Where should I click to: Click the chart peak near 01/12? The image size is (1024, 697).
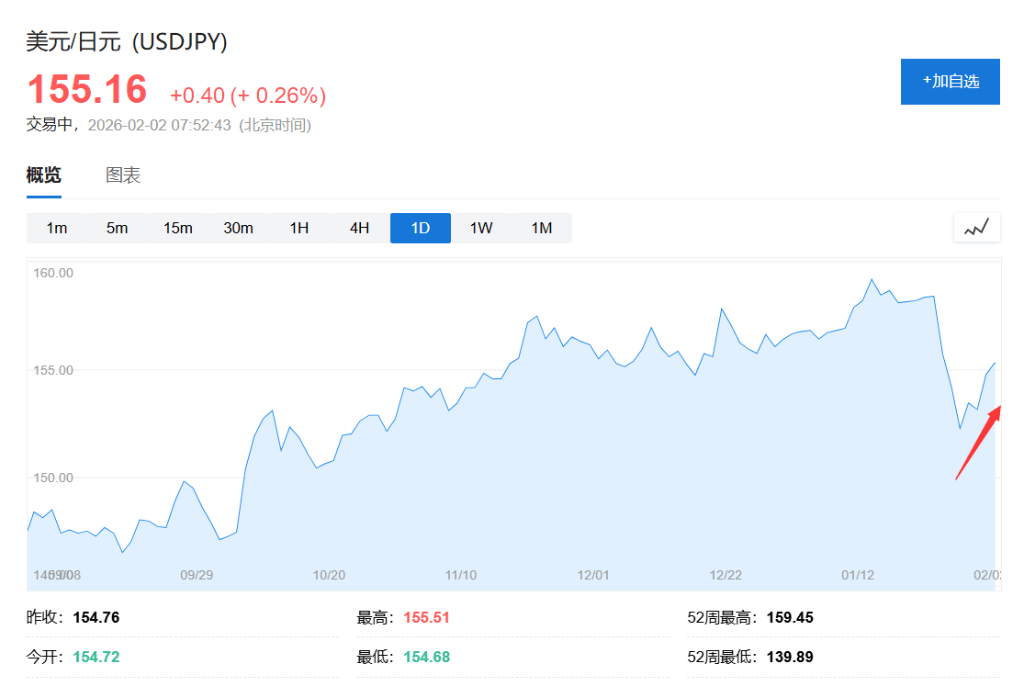872,280
